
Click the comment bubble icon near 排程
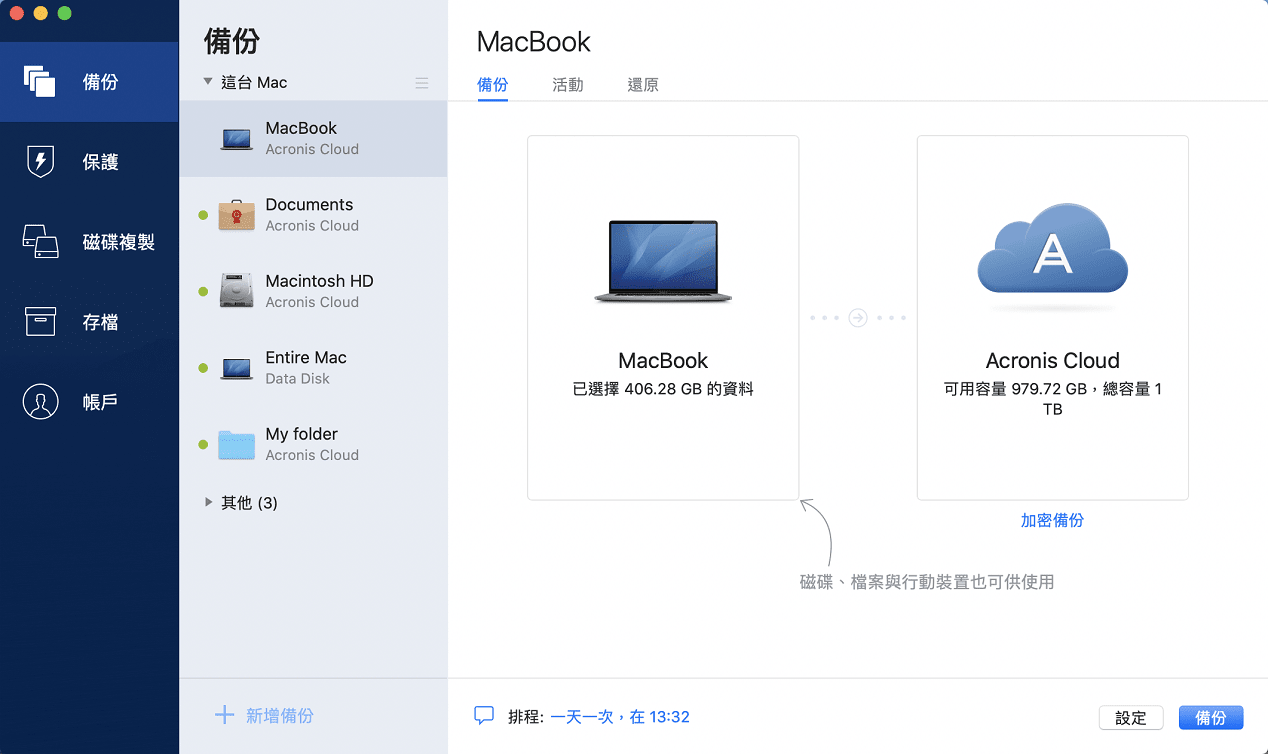pos(484,716)
